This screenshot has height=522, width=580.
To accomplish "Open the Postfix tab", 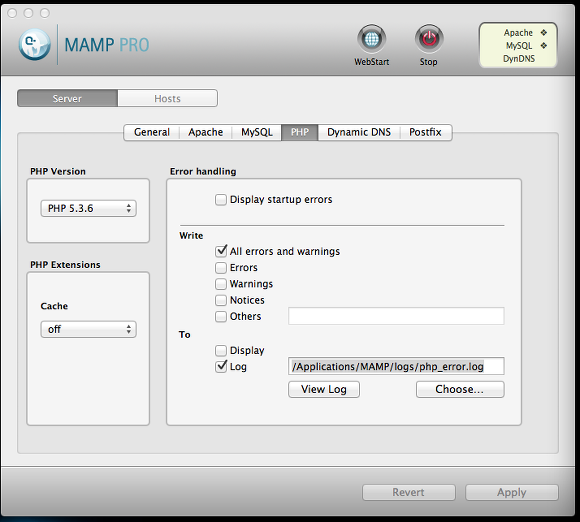I will point(425,132).
